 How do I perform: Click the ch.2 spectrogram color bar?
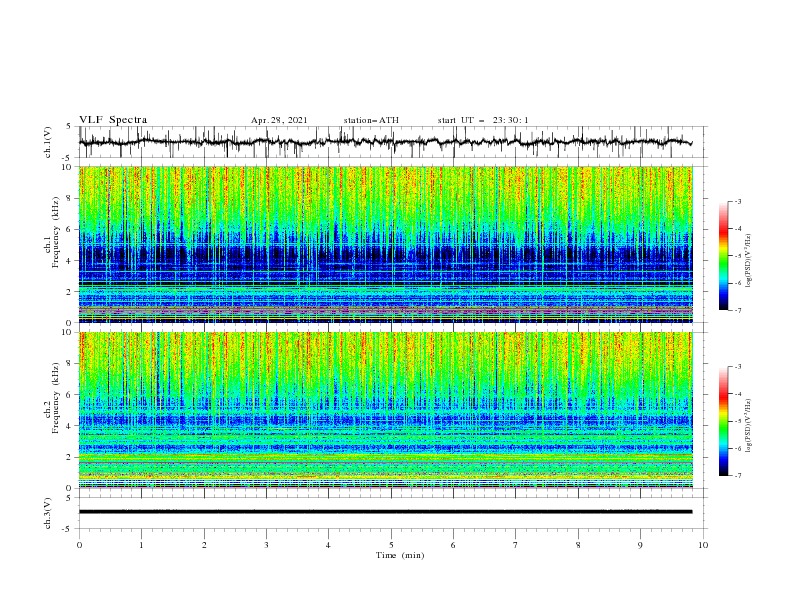tap(723, 421)
